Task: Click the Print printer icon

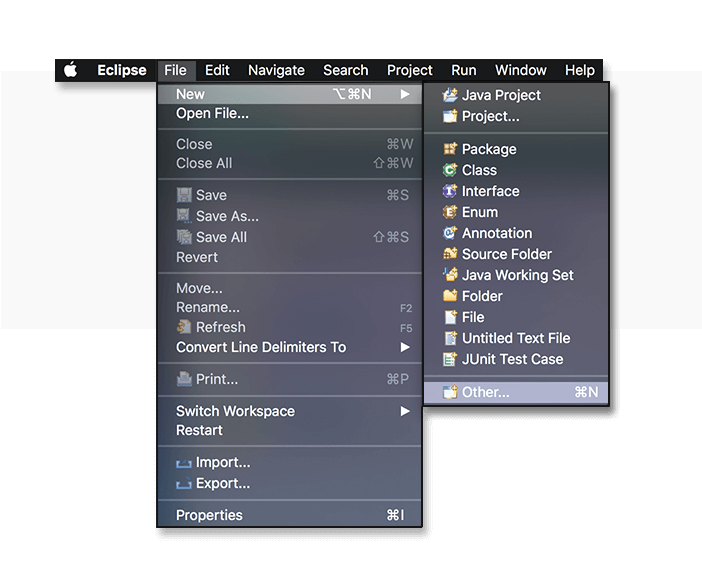Action: pyautogui.click(x=184, y=379)
